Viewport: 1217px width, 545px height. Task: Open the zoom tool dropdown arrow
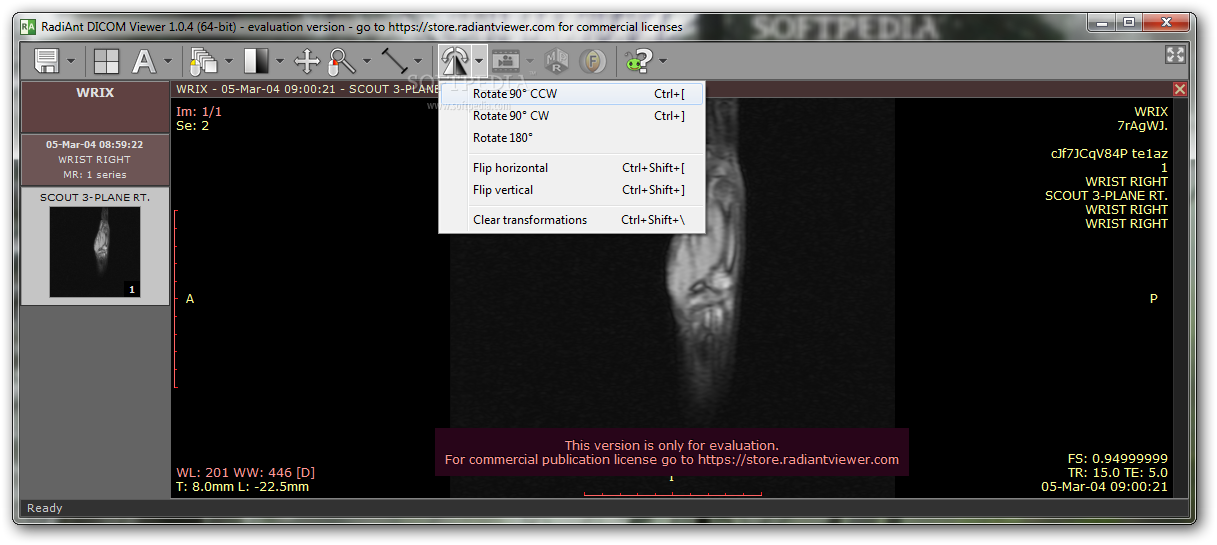pyautogui.click(x=367, y=62)
